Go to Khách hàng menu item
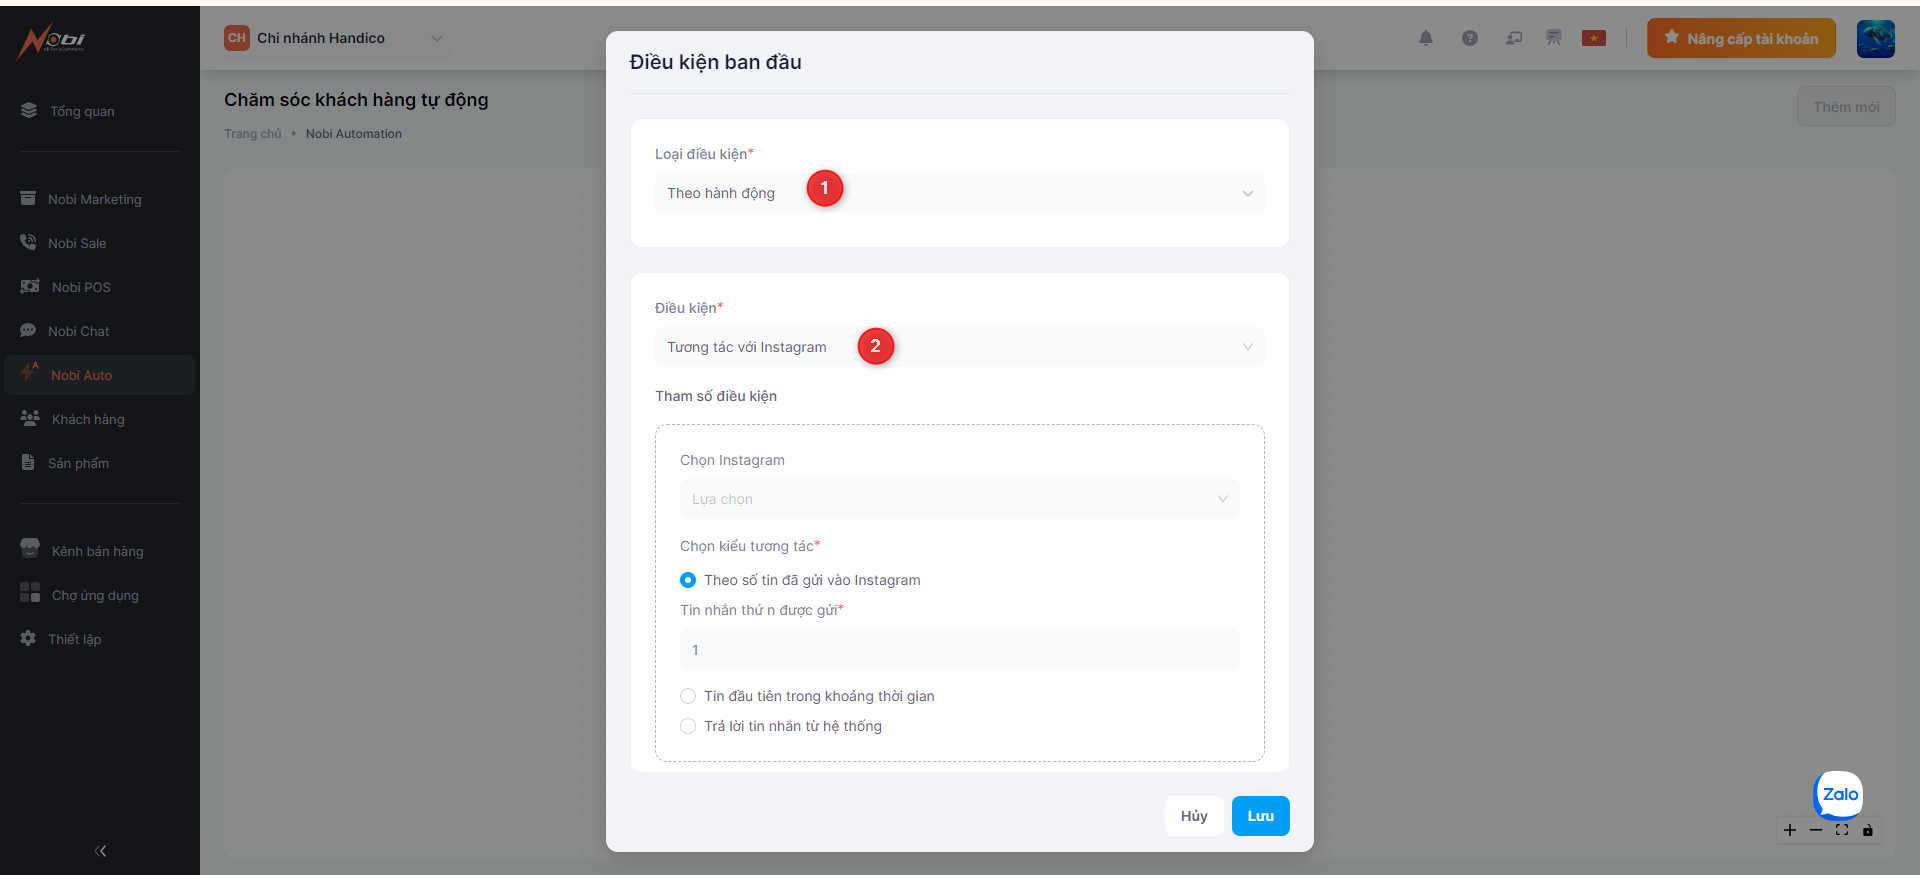Viewport: 1920px width, 875px height. tap(88, 419)
